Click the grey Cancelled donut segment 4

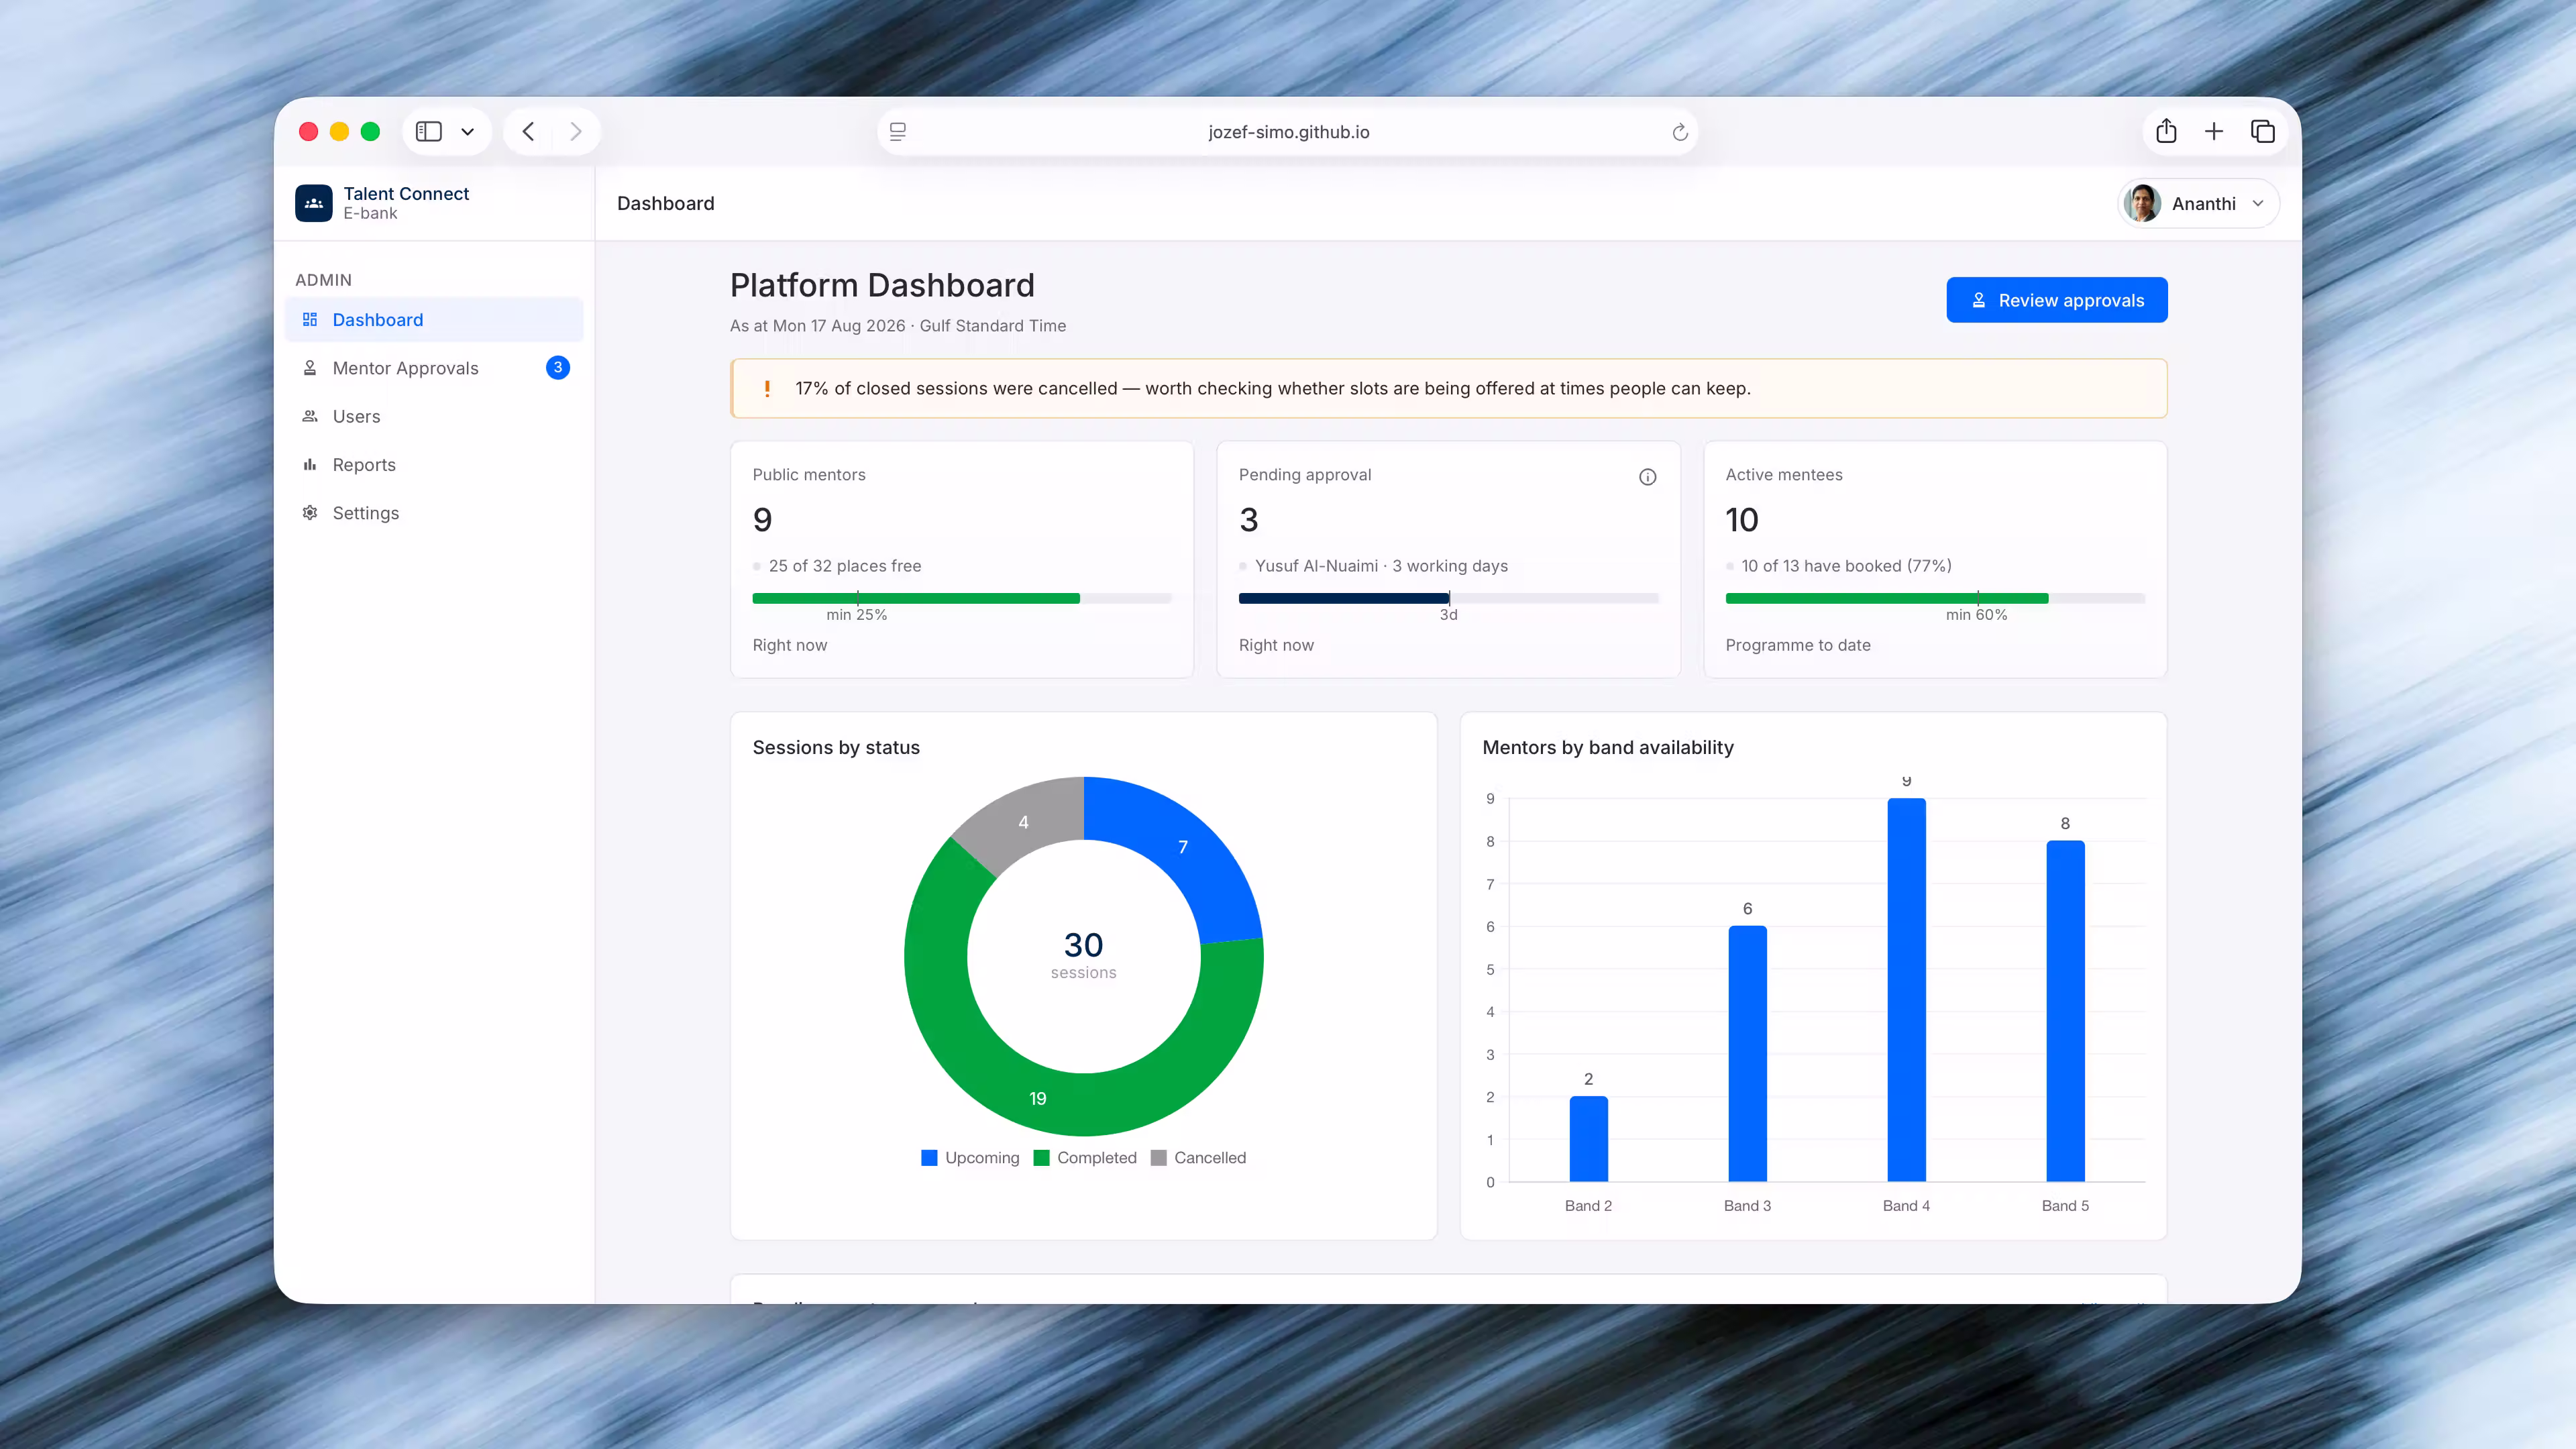pyautogui.click(x=1023, y=823)
